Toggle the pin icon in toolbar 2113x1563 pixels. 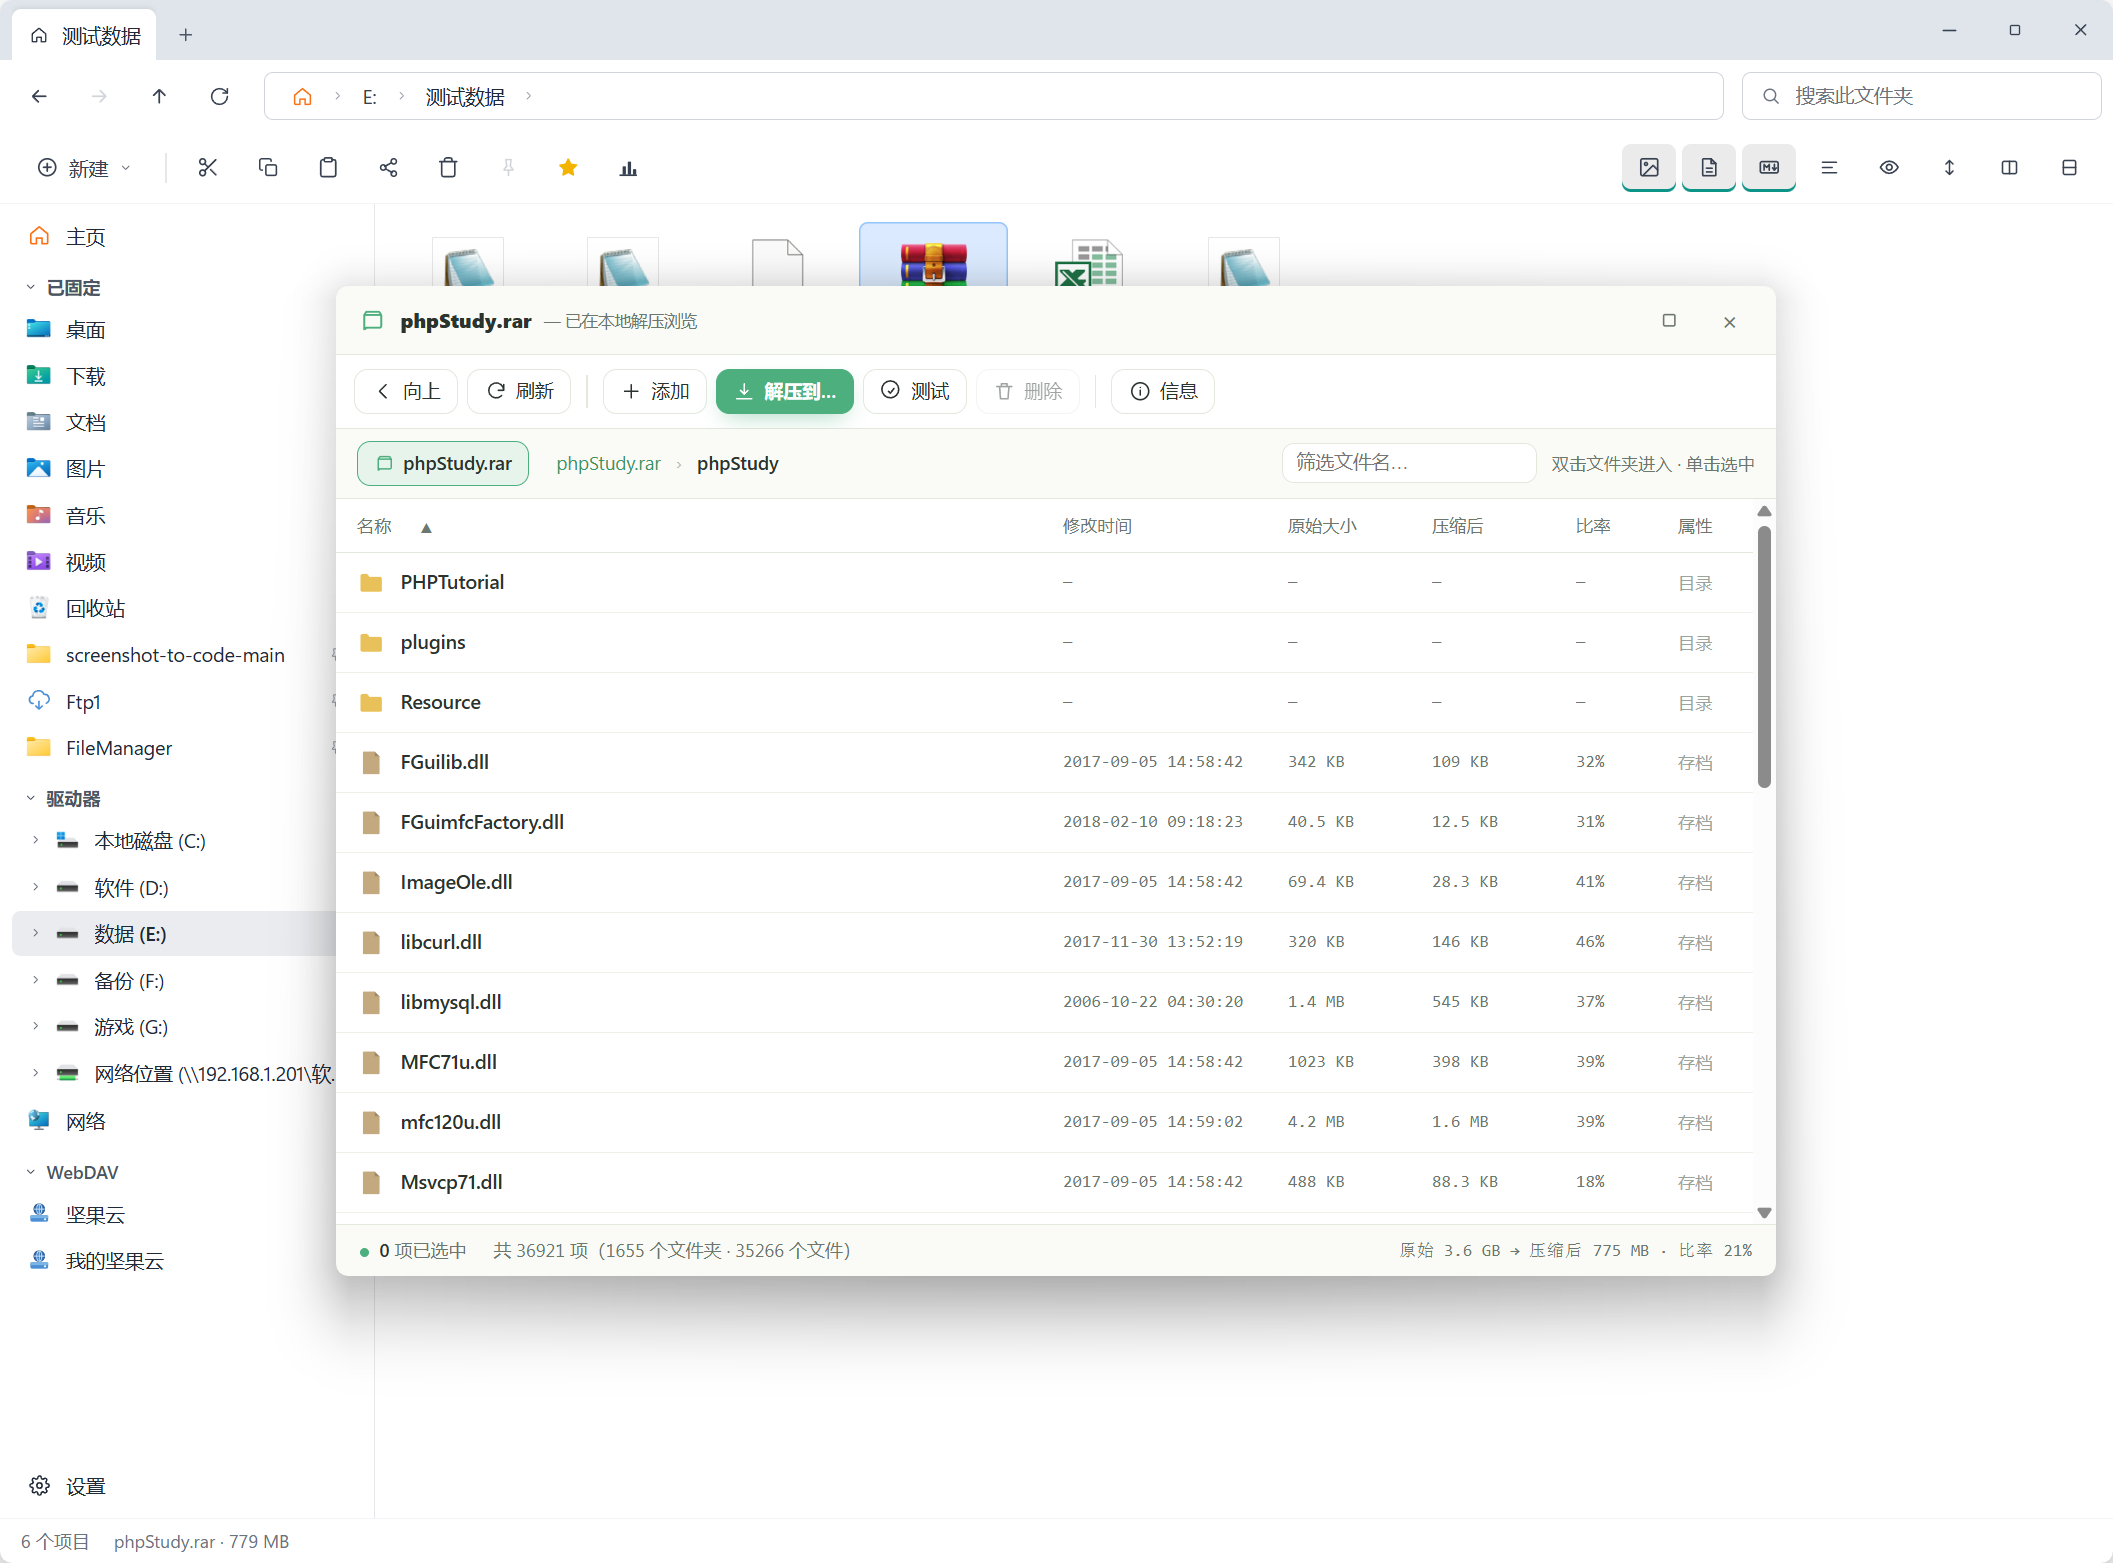508,168
